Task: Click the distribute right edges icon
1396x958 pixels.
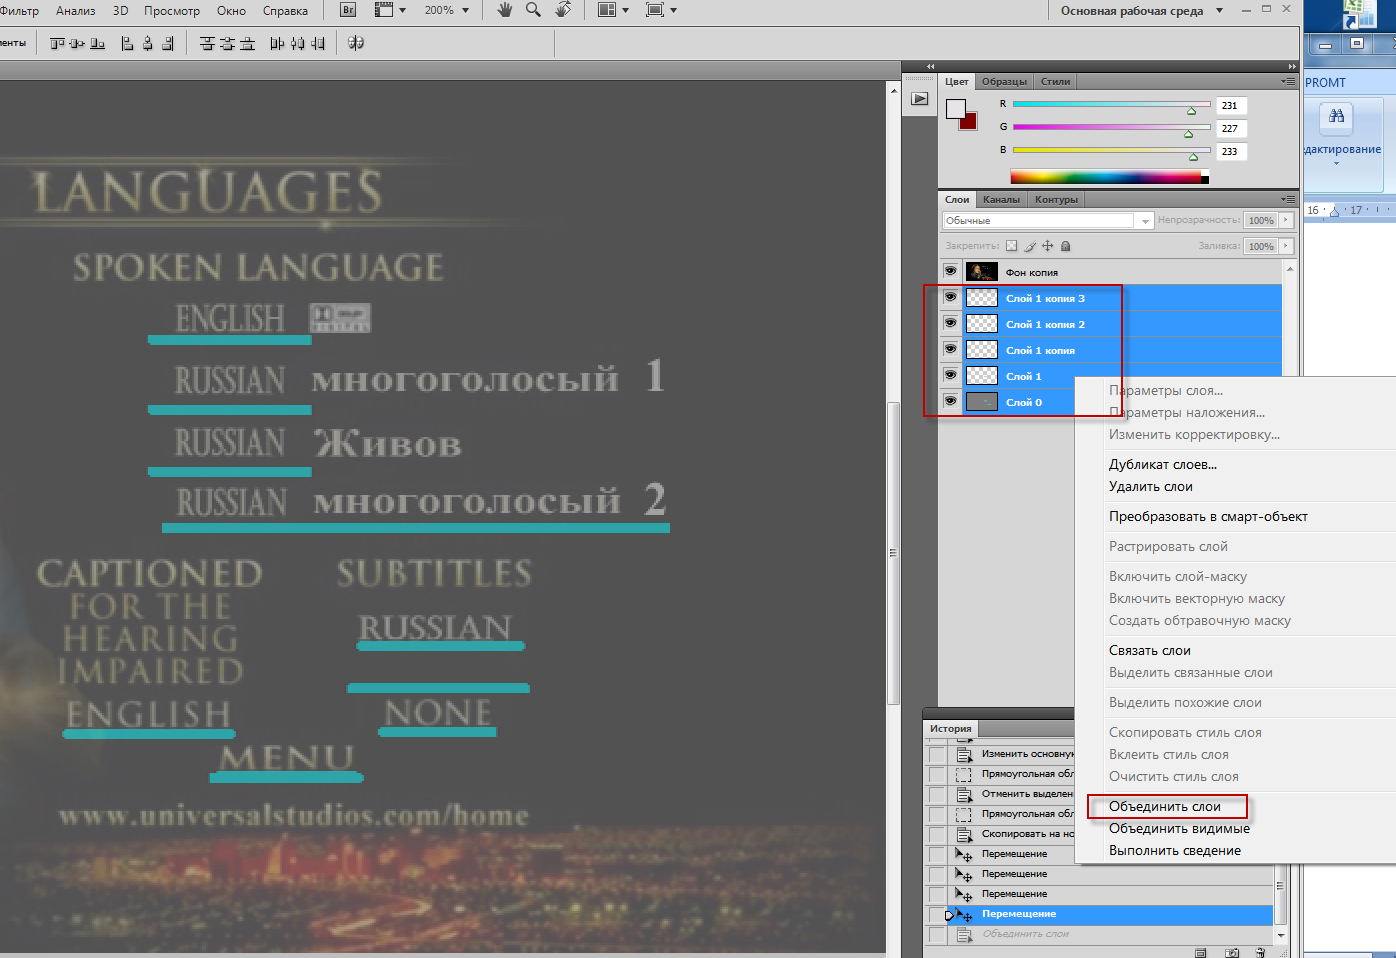Action: pos(317,43)
